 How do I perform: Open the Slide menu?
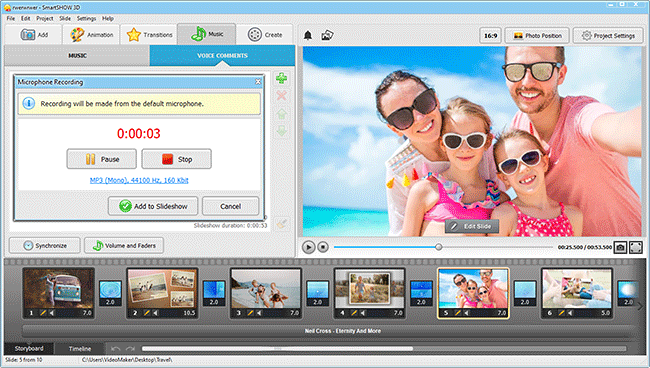click(x=65, y=18)
